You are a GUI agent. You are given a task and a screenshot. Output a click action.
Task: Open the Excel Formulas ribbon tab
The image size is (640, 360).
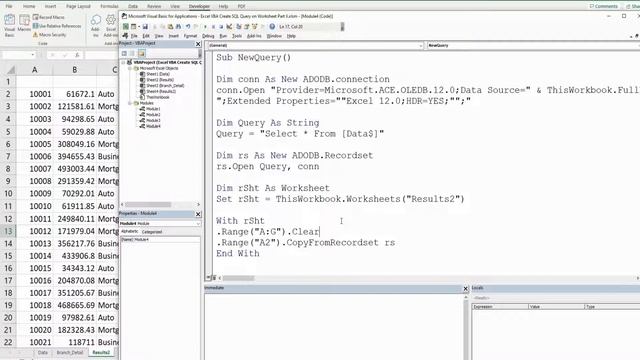pos(109,7)
